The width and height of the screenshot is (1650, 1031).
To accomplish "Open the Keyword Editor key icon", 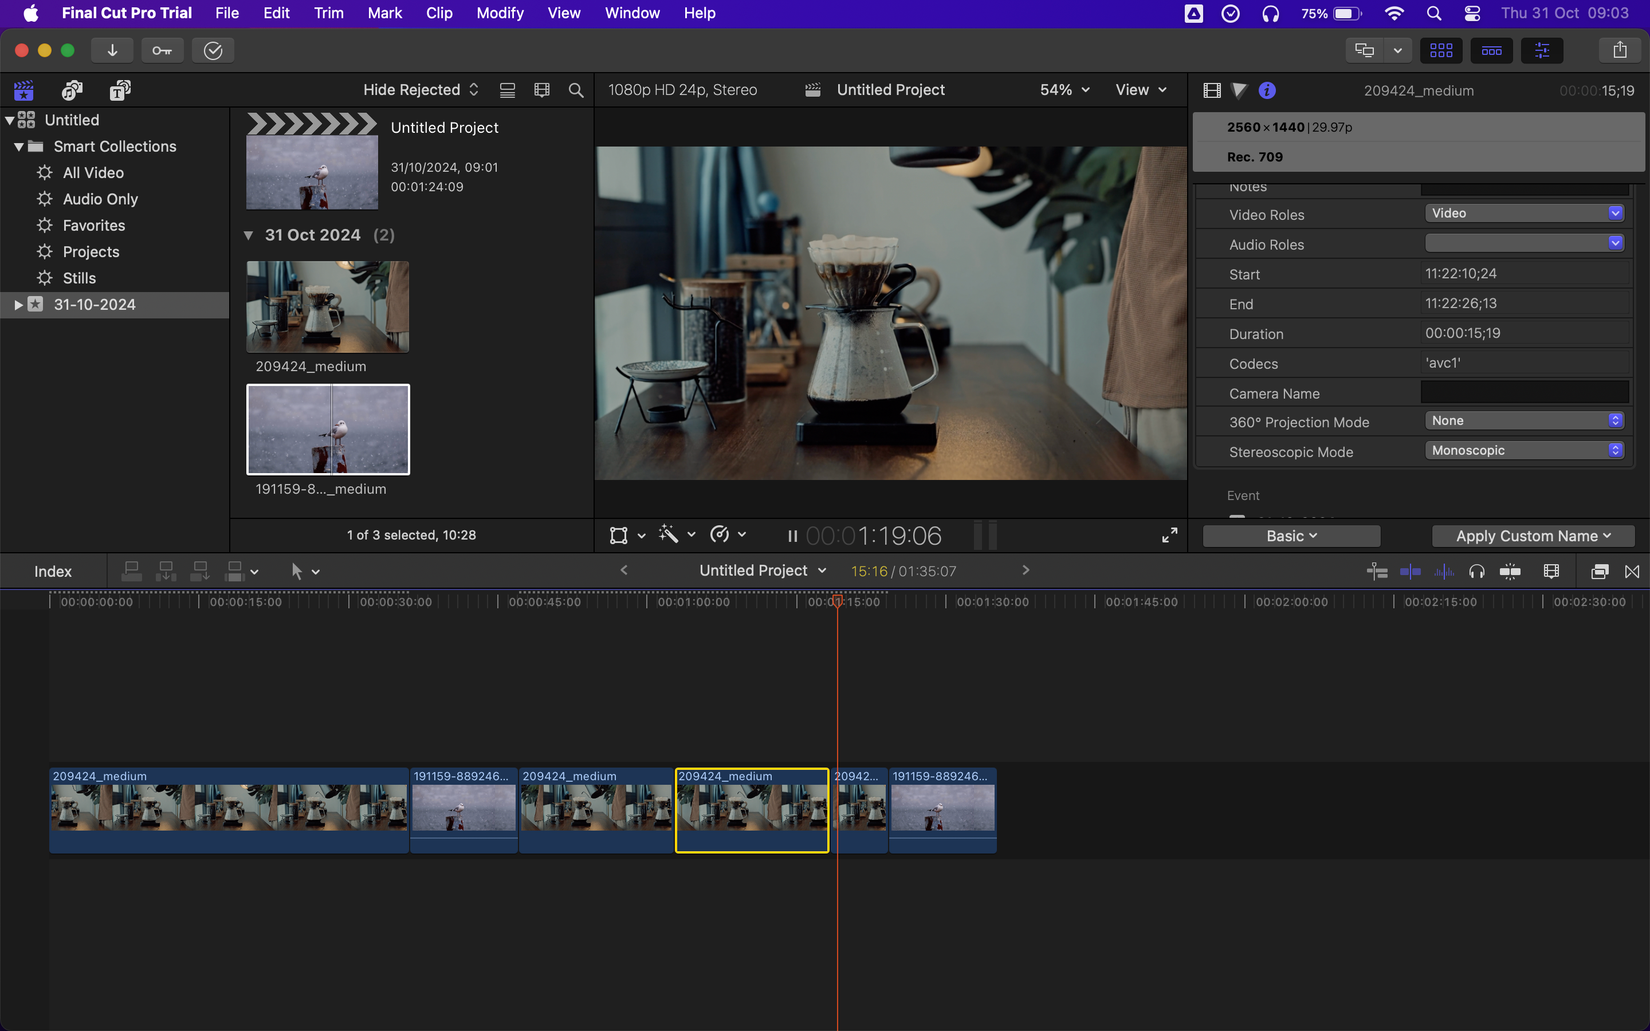I will 162,50.
